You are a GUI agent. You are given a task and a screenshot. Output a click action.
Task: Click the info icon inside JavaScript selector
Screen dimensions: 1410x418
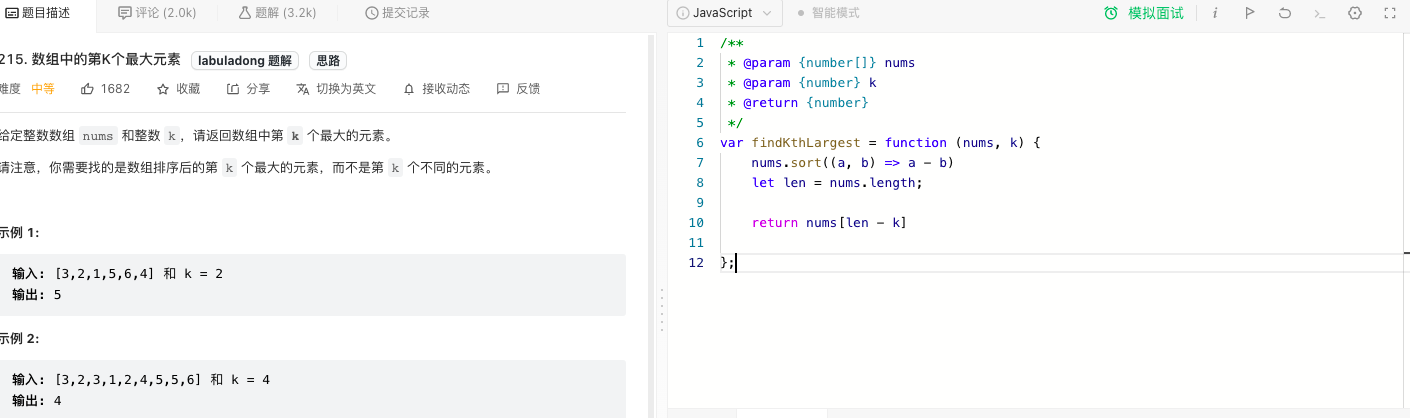pos(683,13)
